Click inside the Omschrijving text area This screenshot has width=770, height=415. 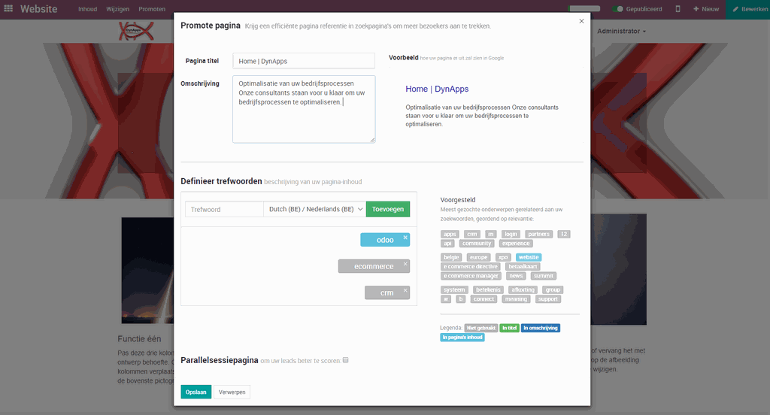point(303,109)
